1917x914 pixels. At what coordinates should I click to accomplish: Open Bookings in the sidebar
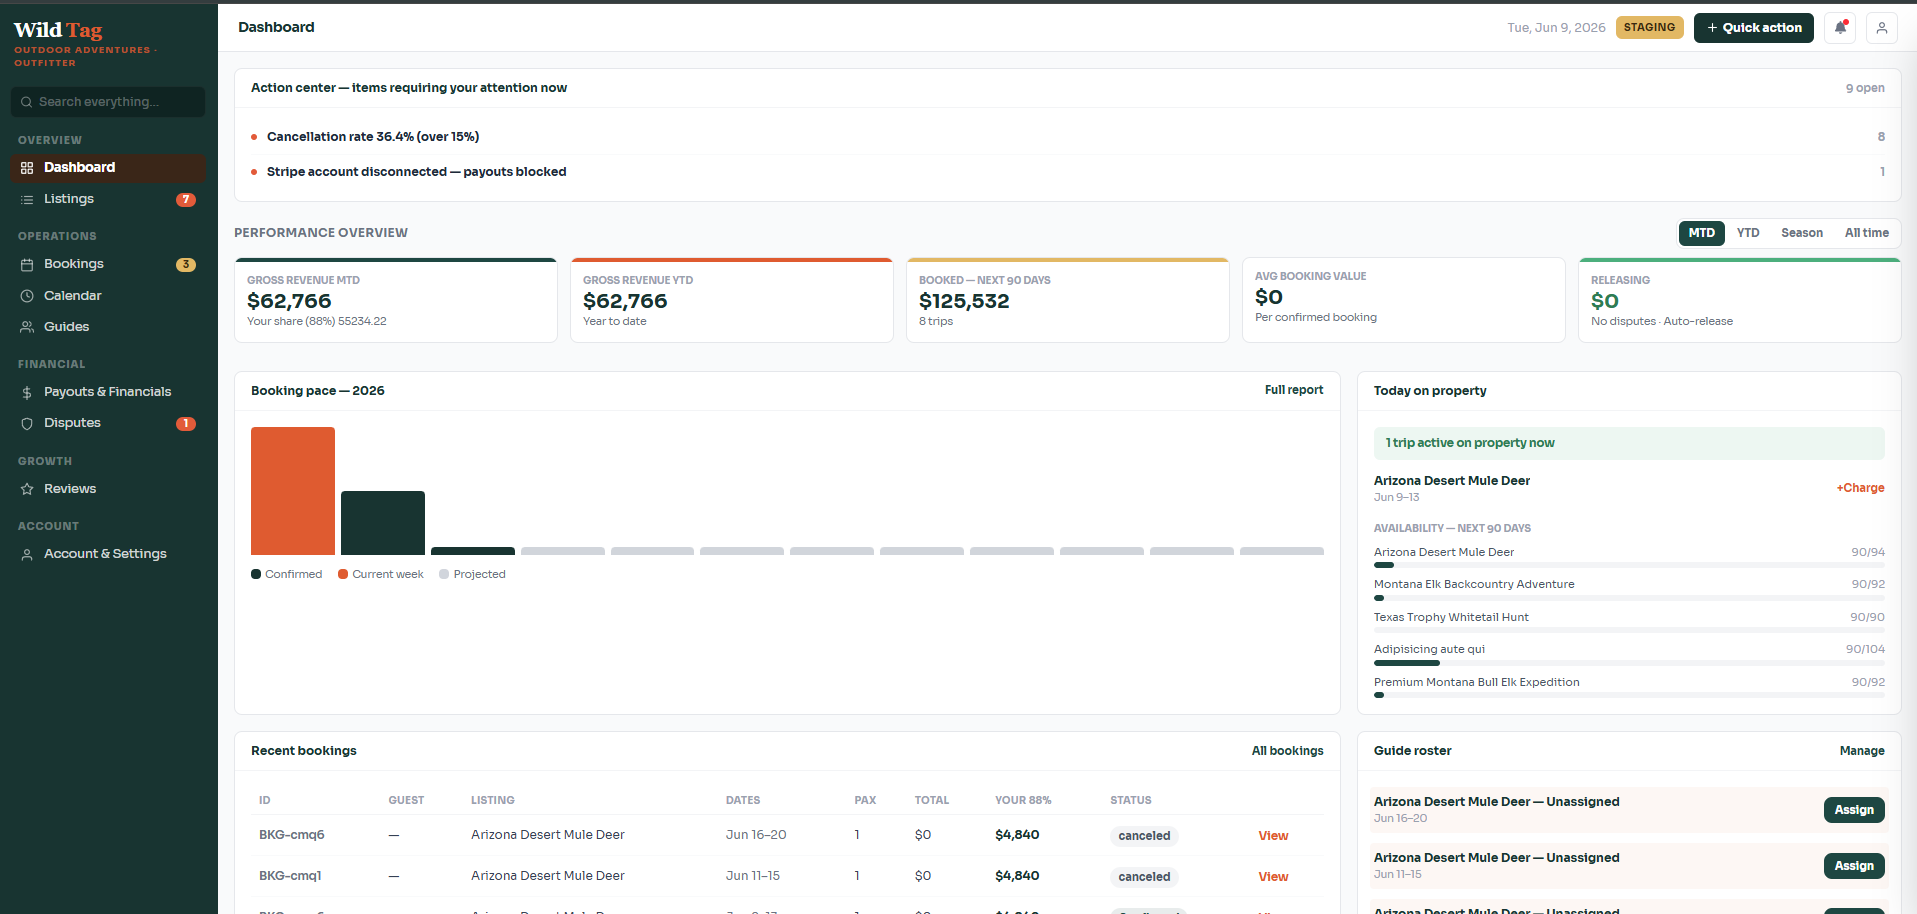click(108, 264)
